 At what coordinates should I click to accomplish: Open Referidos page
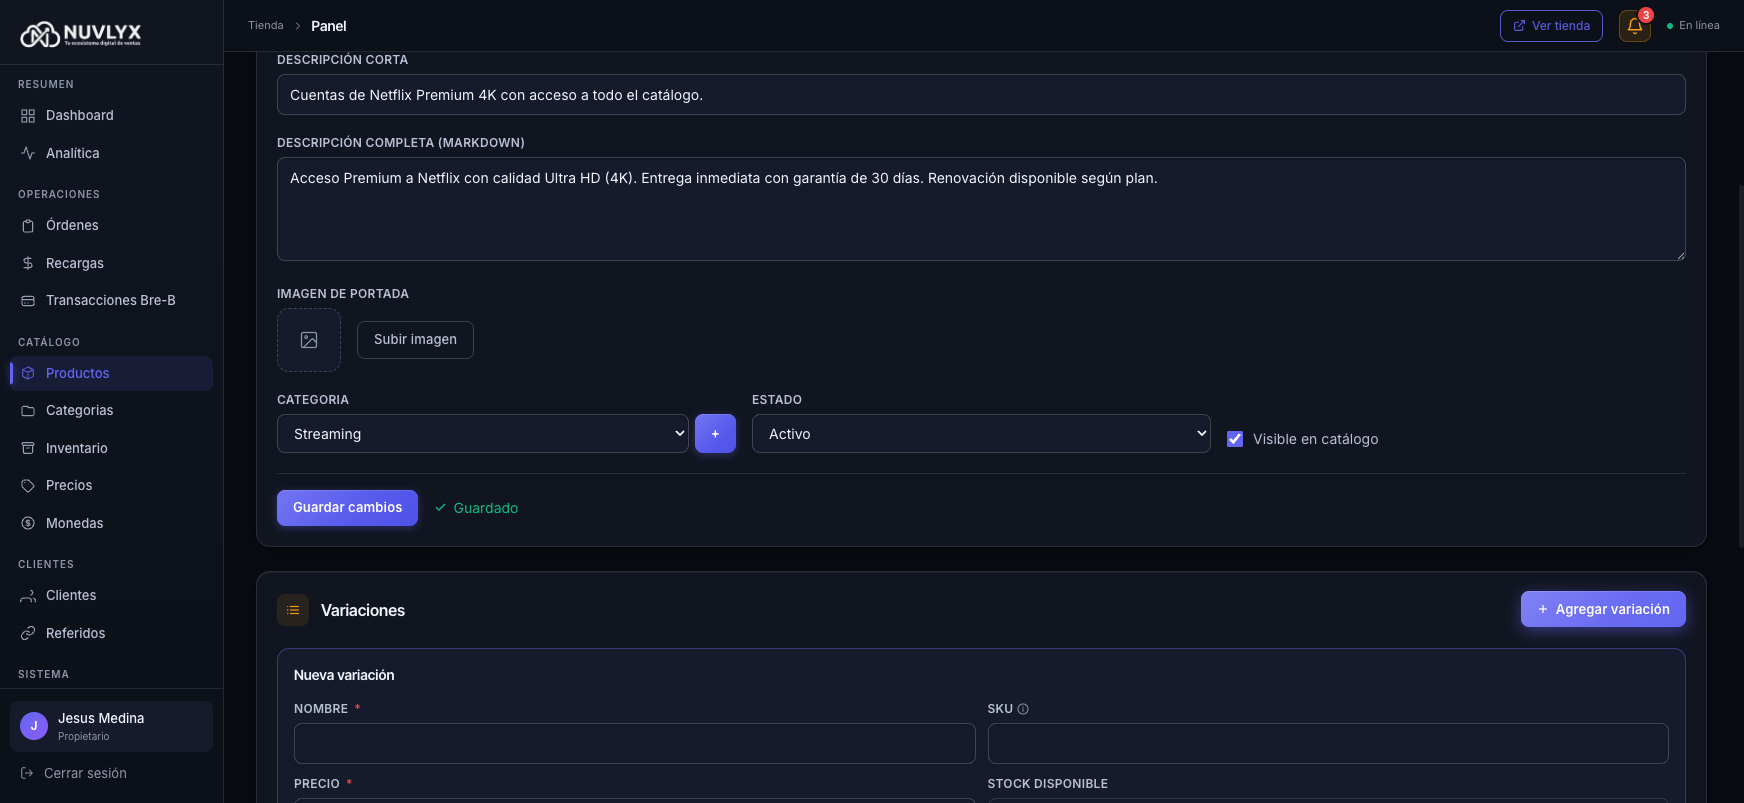pyautogui.click(x=111, y=633)
